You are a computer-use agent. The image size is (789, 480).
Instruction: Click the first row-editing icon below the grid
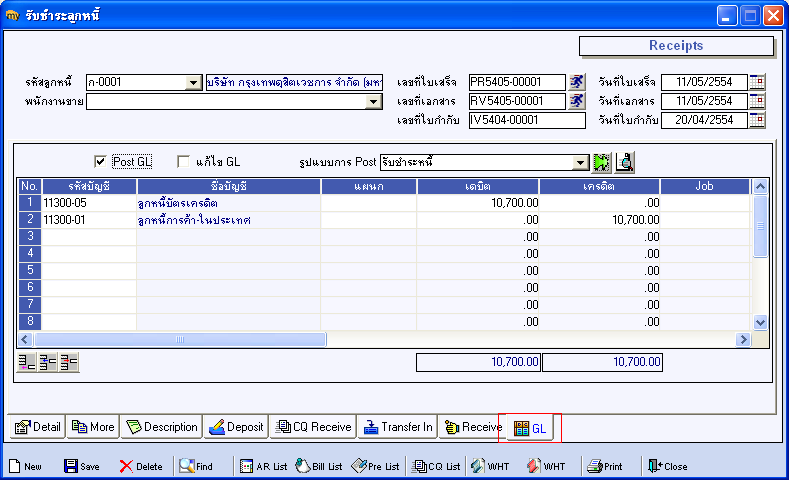coord(27,362)
